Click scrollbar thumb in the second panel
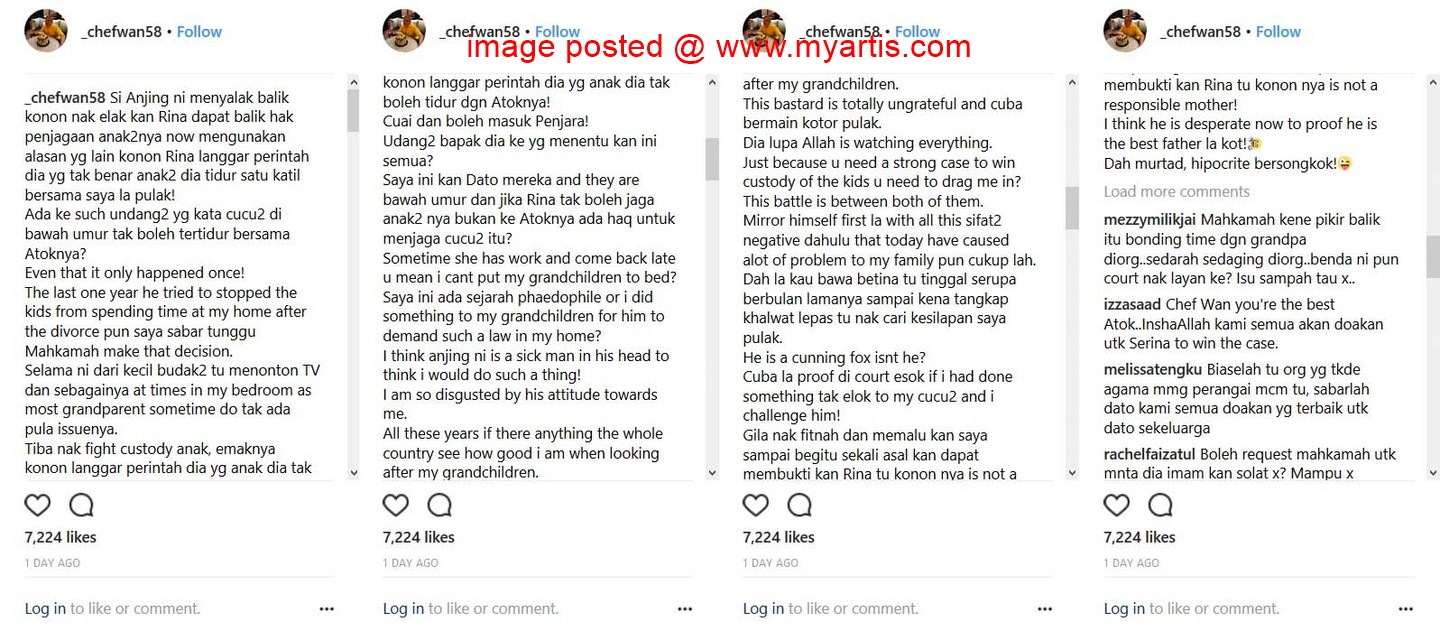Screen dimensions: 1440x631 (712, 158)
